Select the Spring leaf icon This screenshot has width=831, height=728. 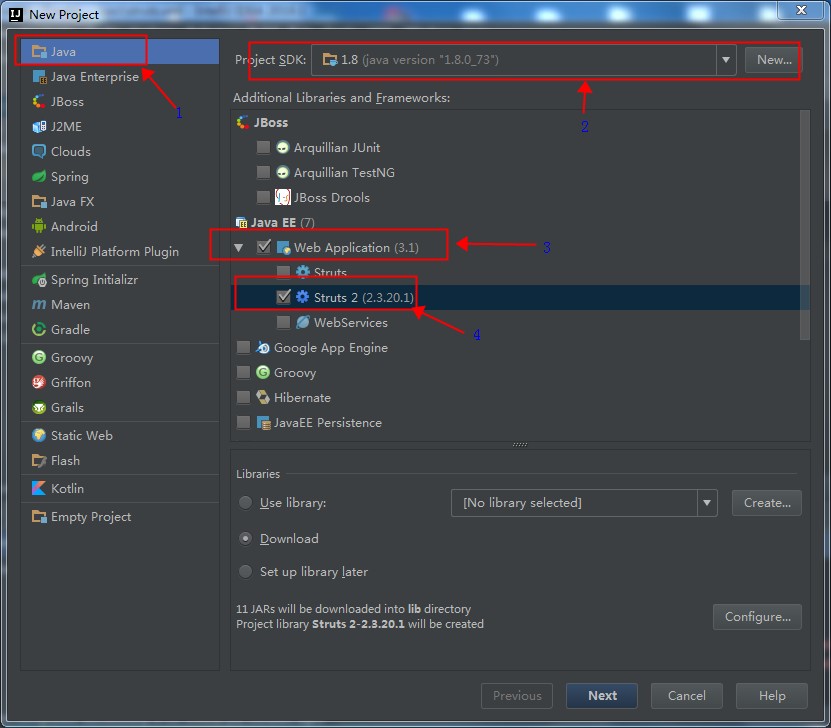pos(39,176)
